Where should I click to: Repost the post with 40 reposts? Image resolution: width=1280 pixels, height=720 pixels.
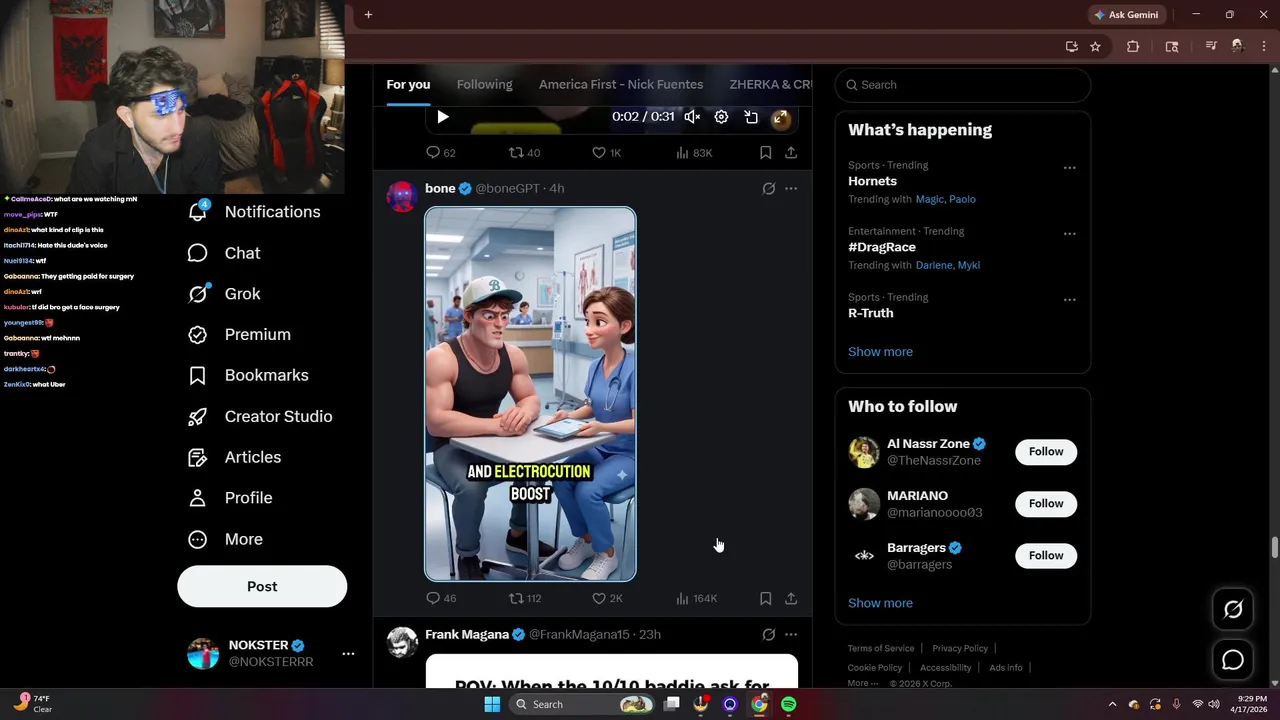524,153
